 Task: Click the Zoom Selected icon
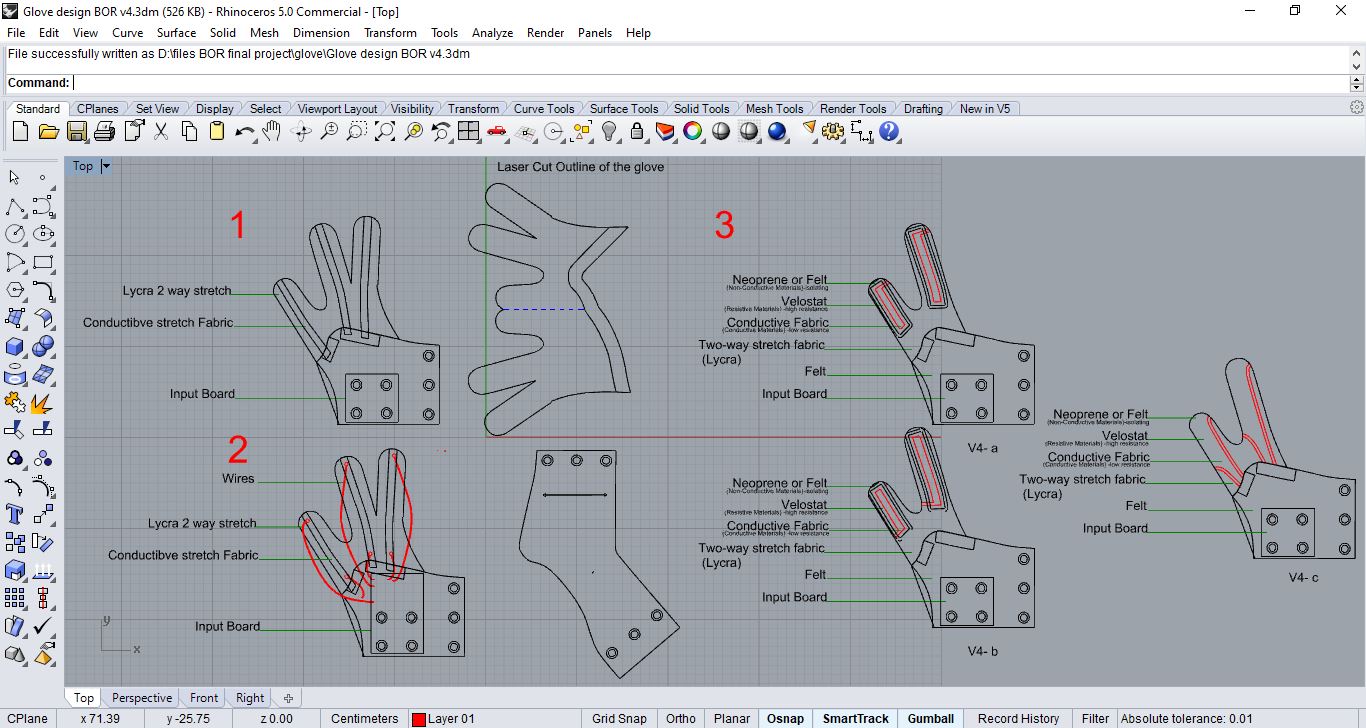coord(413,131)
